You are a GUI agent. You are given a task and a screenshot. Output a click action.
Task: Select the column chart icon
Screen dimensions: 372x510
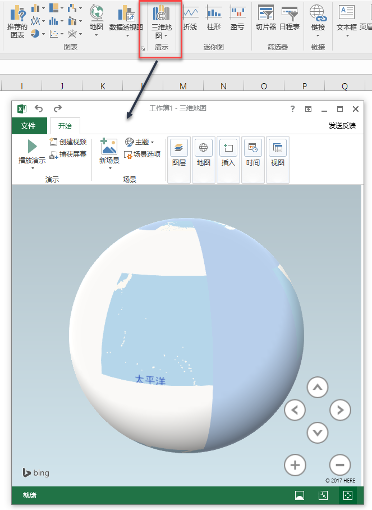click(x=35, y=8)
